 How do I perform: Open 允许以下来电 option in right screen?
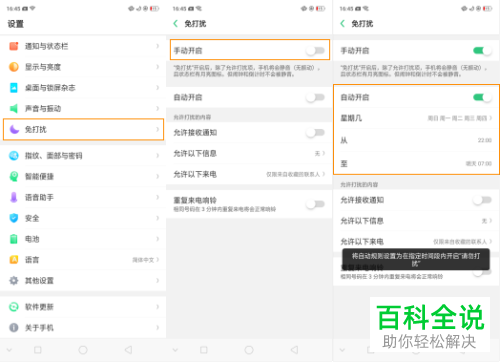coord(416,241)
